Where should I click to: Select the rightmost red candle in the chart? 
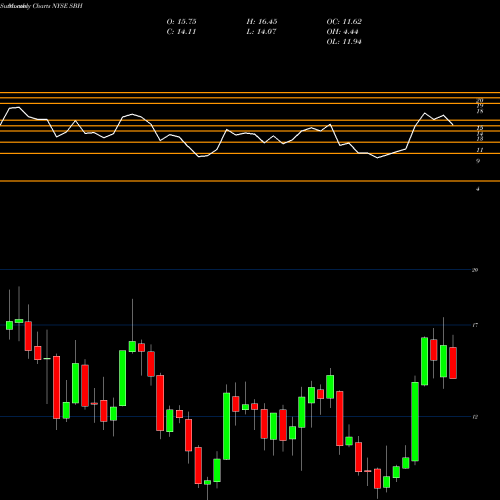tap(453, 363)
